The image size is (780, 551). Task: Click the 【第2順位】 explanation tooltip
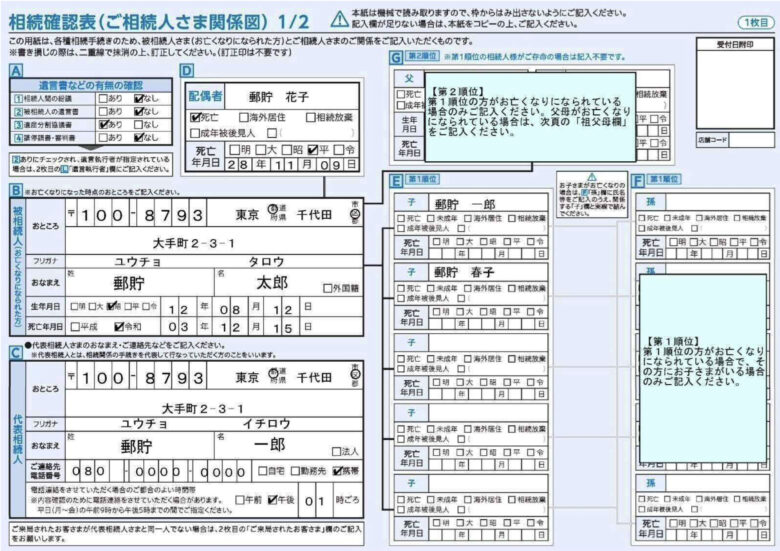click(x=530, y=117)
